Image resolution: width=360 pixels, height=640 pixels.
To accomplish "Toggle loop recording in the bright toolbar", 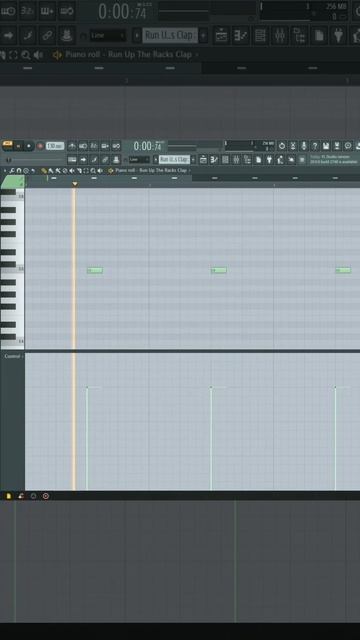I will (116, 146).
